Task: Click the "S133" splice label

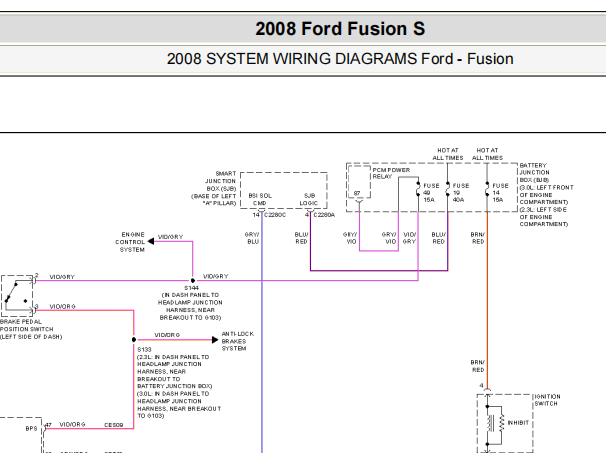Action: [144, 349]
